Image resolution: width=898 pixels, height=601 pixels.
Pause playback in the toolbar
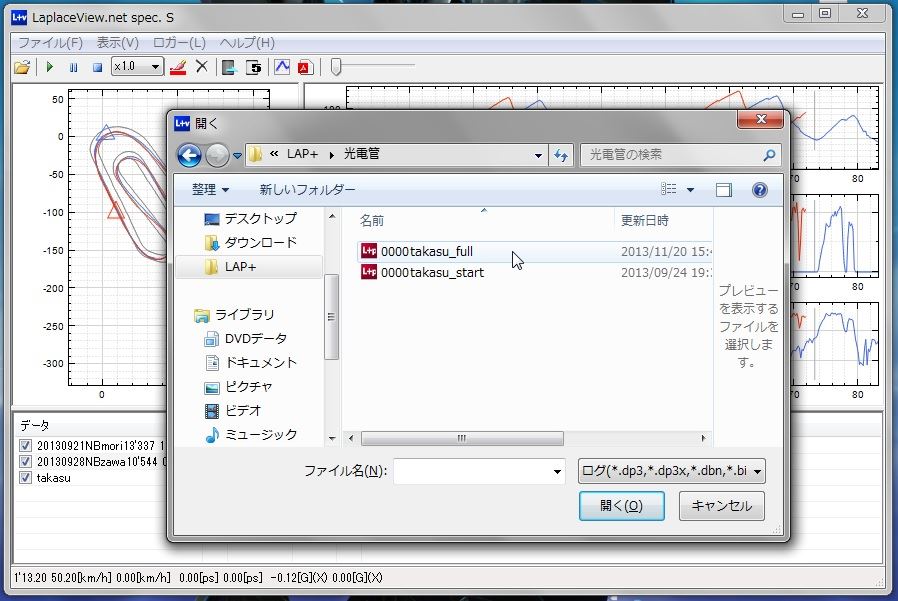[x=73, y=68]
